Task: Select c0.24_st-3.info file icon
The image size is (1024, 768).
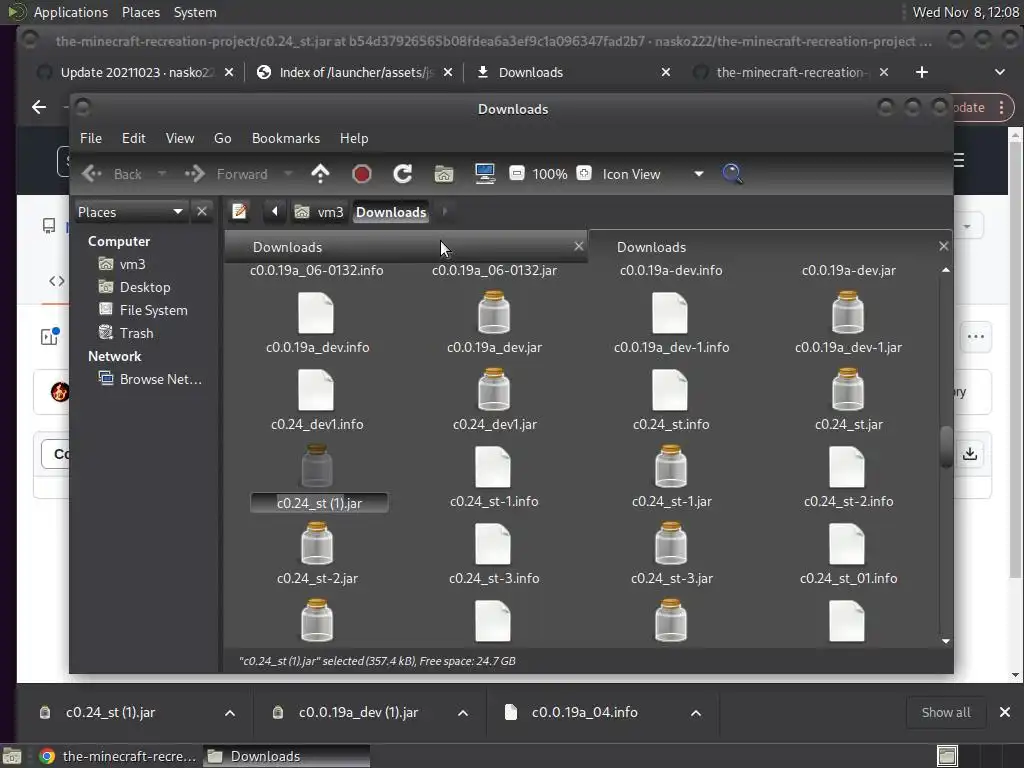Action: (x=493, y=545)
